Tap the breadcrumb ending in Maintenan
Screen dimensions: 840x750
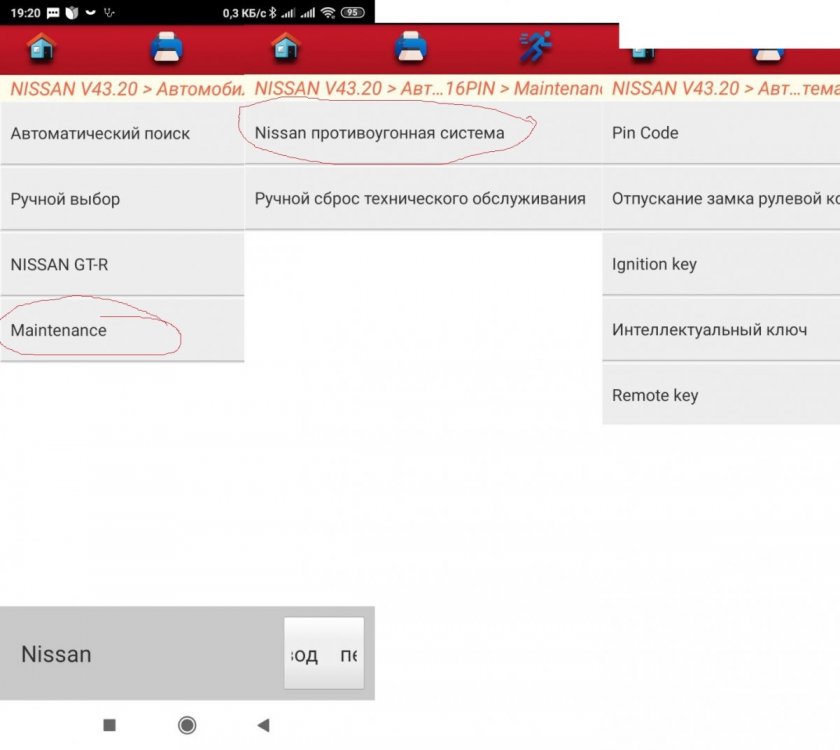[428, 88]
